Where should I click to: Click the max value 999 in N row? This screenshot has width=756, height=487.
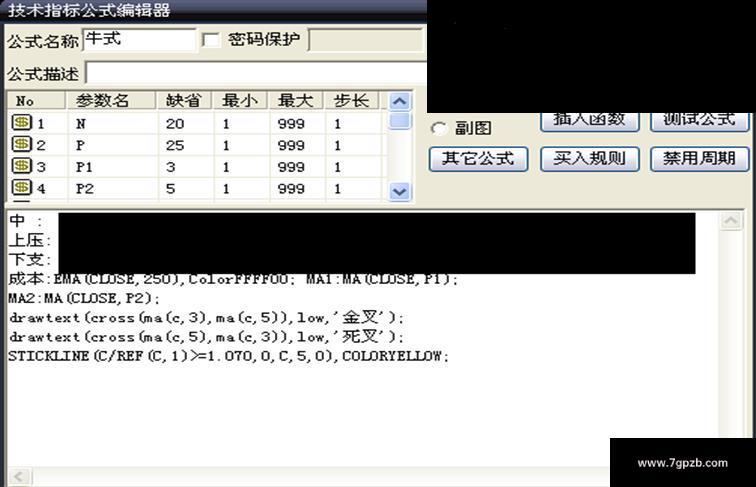tap(291, 124)
